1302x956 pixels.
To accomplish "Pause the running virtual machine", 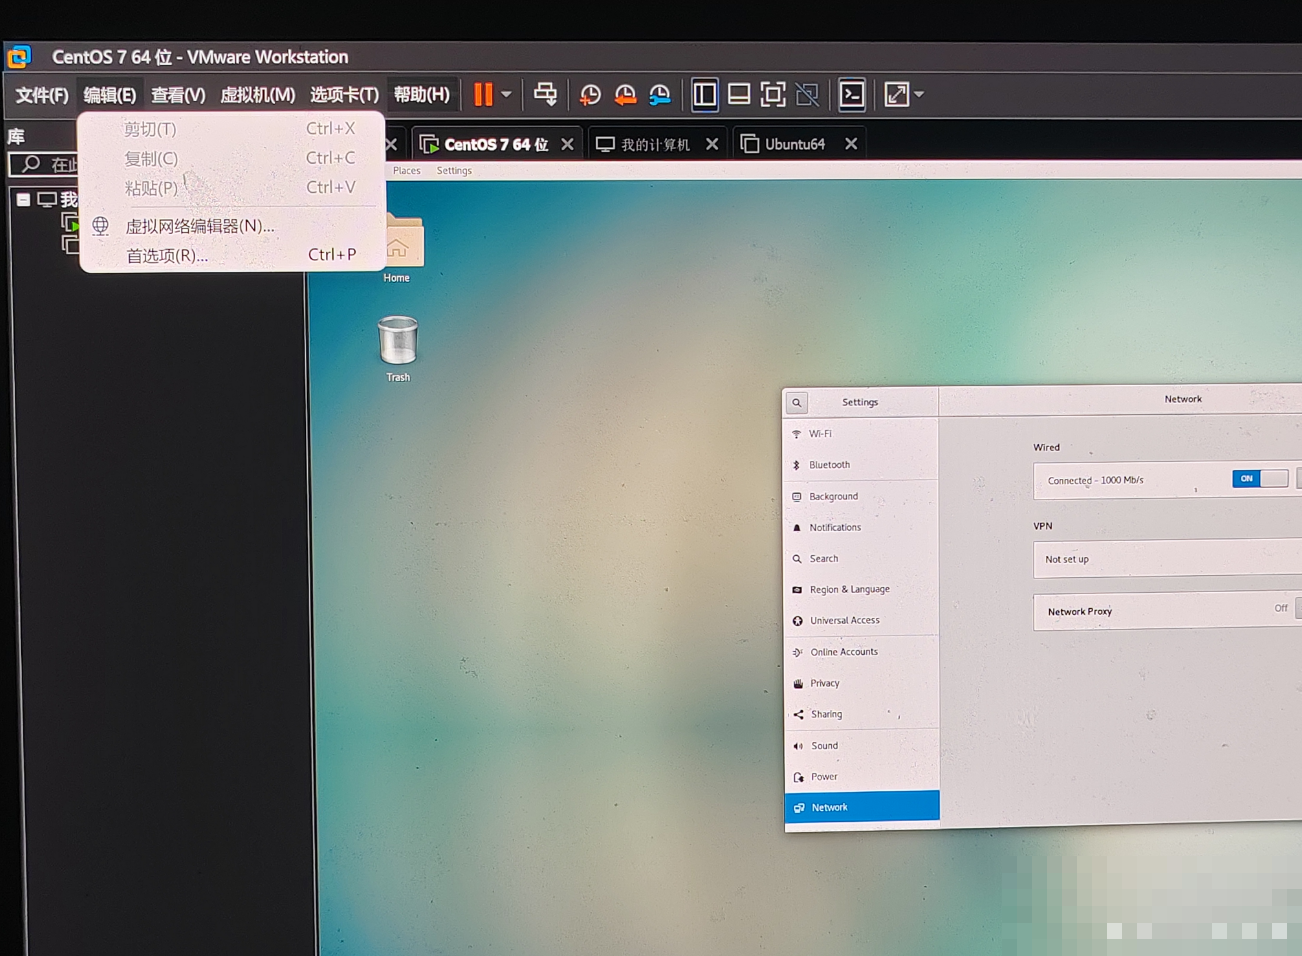I will (483, 94).
